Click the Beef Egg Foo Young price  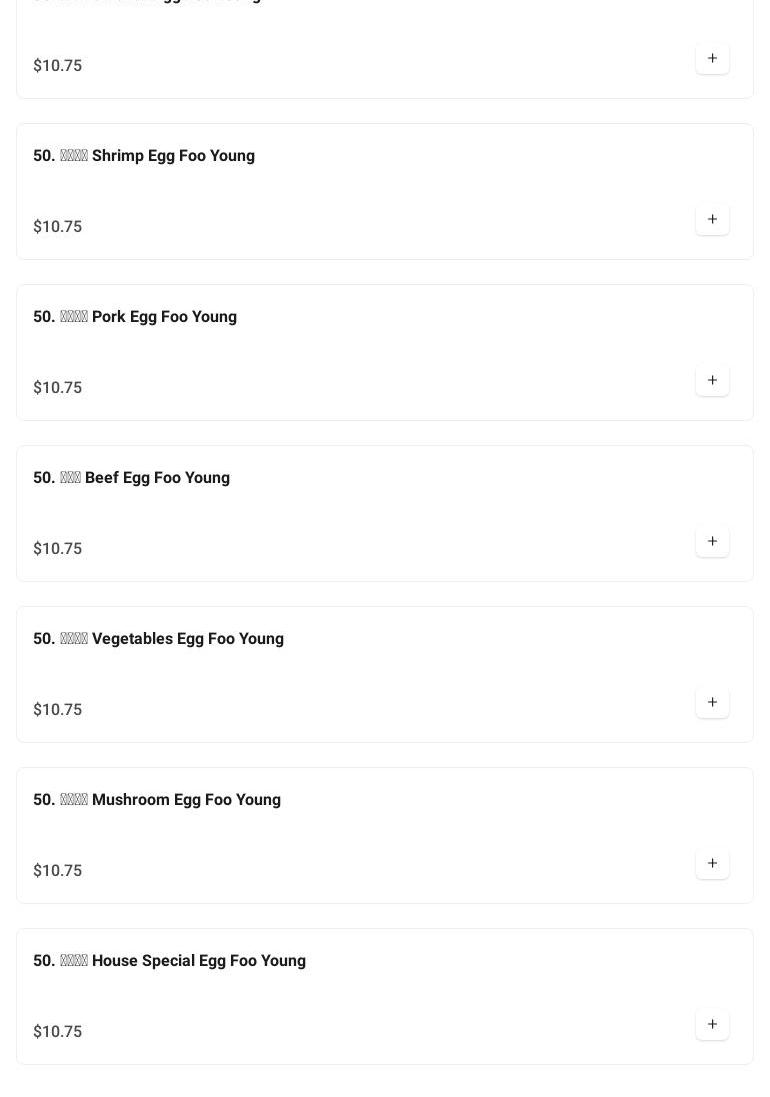pos(58,549)
